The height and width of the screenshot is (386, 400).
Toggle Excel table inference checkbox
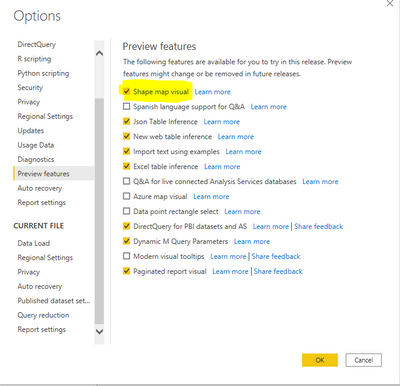(126, 166)
